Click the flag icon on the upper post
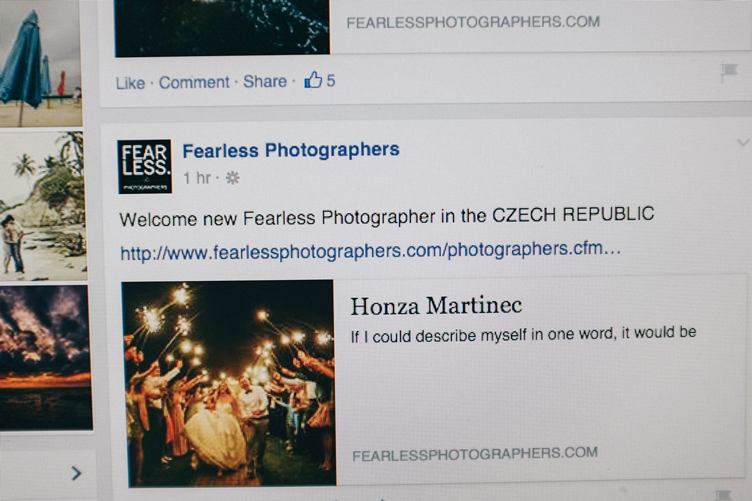 coord(729,72)
